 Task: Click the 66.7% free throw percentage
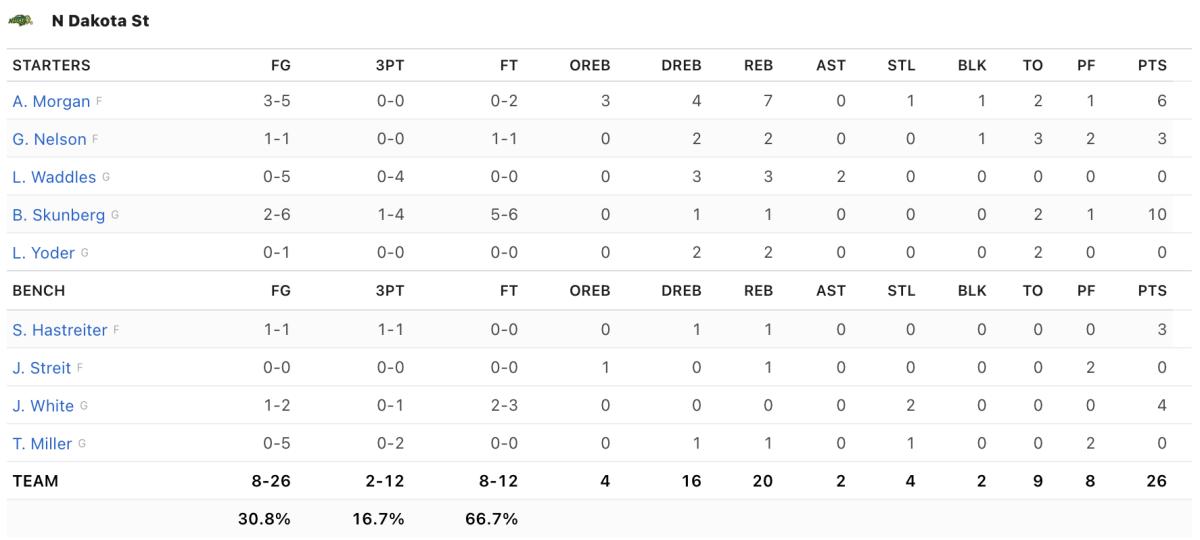point(492,519)
